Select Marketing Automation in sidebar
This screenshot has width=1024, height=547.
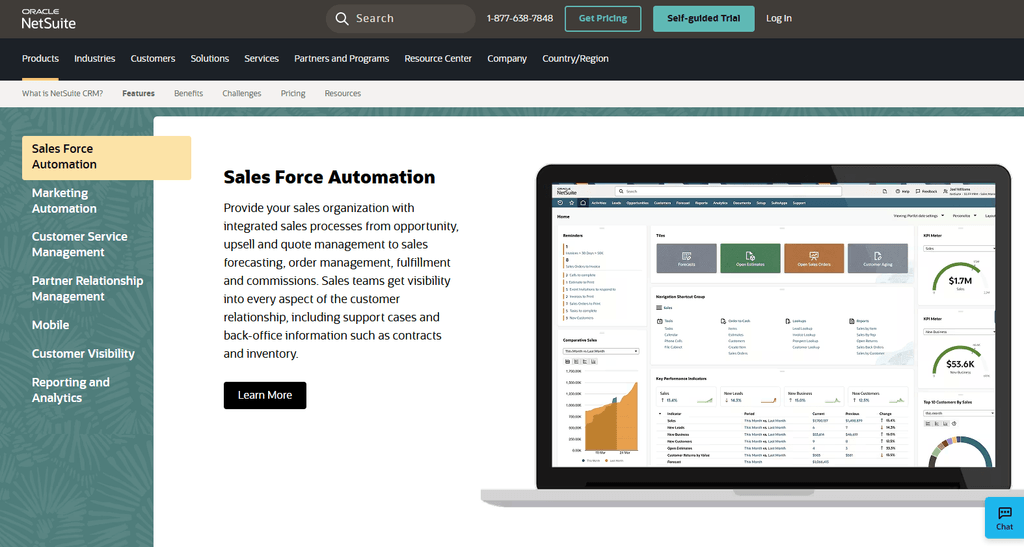[x=65, y=201]
